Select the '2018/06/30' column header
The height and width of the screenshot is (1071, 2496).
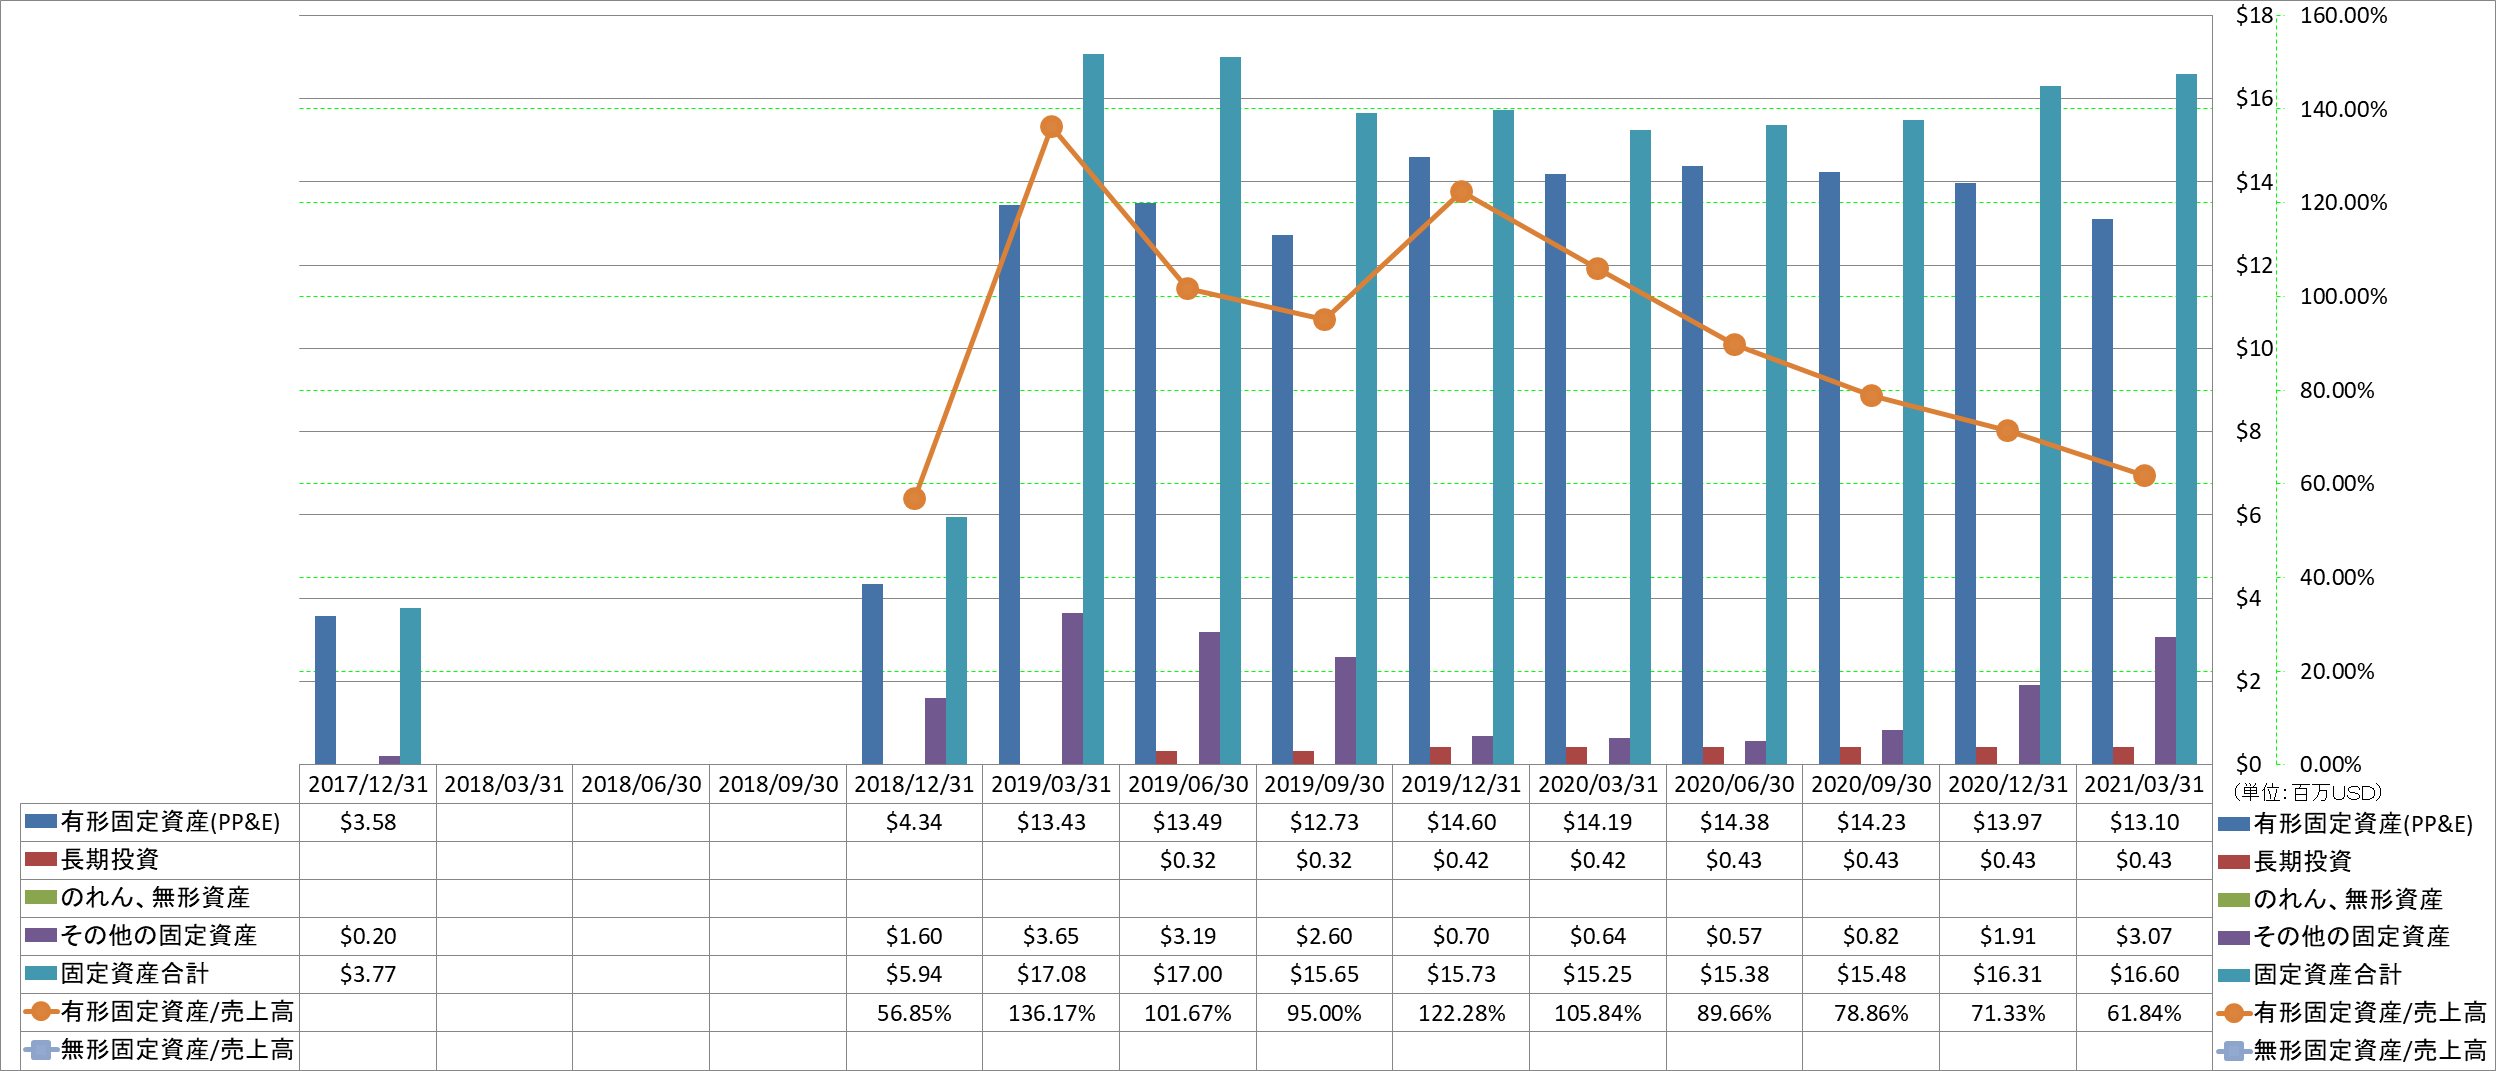coord(641,784)
